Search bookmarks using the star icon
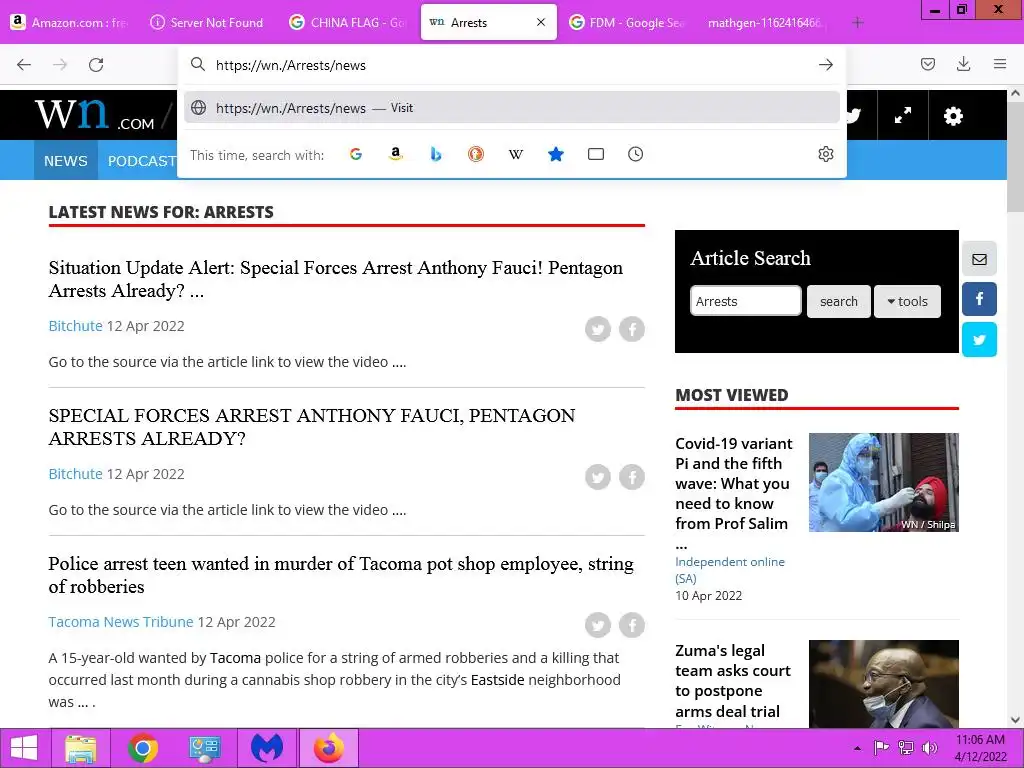 pyautogui.click(x=556, y=154)
